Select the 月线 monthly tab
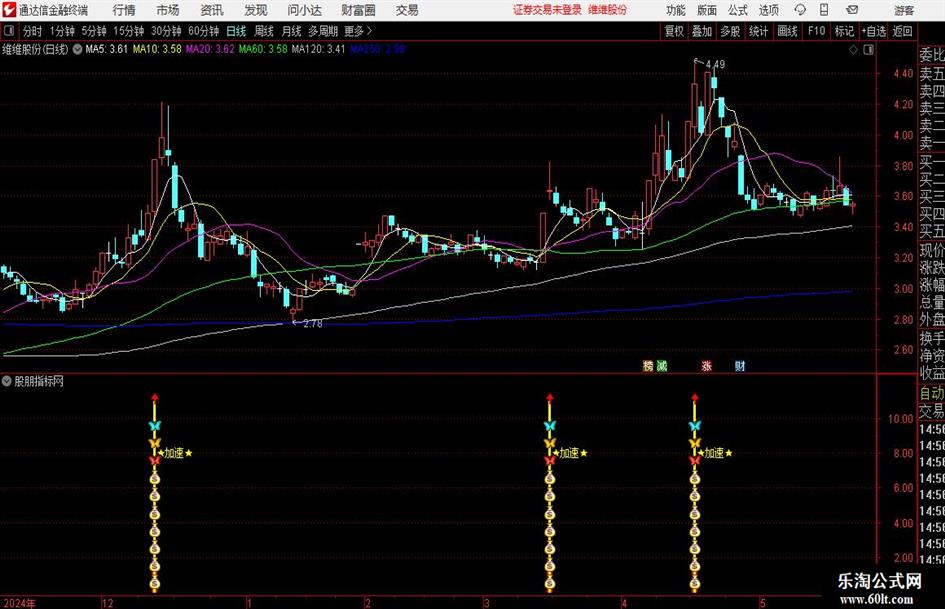945x609 pixels. pyautogui.click(x=292, y=31)
